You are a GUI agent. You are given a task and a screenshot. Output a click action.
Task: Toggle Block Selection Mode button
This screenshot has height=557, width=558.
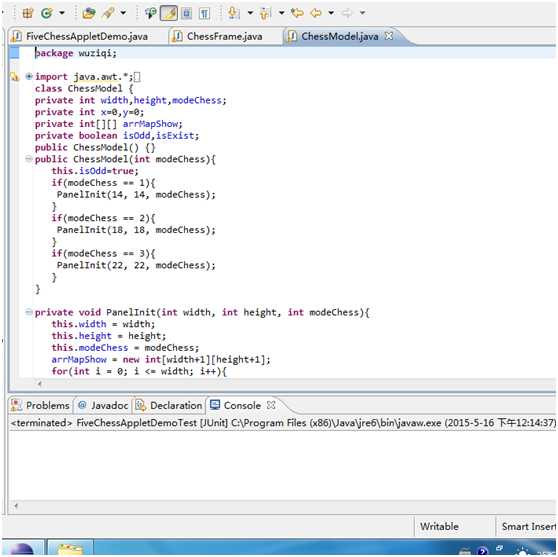click(186, 14)
